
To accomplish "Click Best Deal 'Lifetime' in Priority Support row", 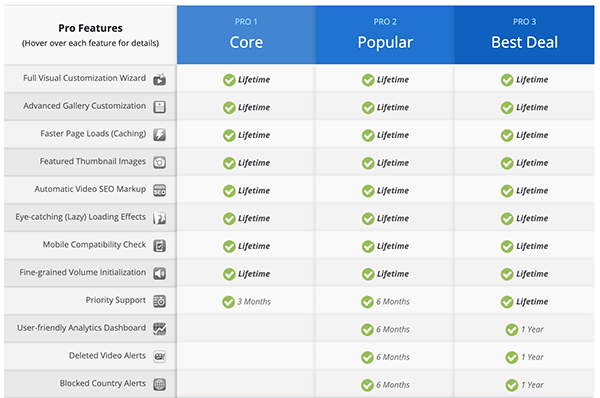I will (x=532, y=302).
